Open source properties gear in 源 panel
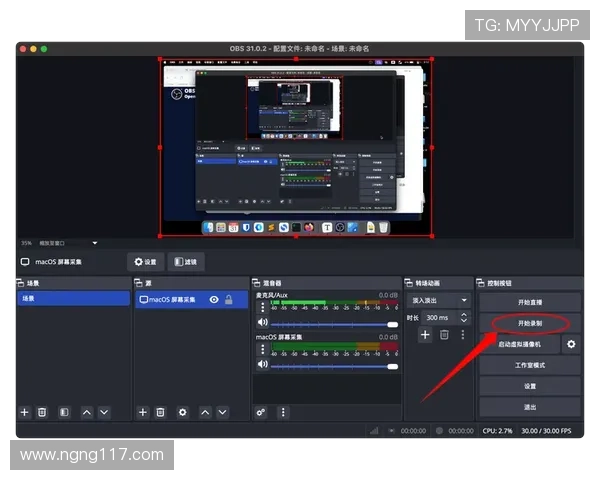Viewport: 600px width, 480px height. [x=183, y=412]
